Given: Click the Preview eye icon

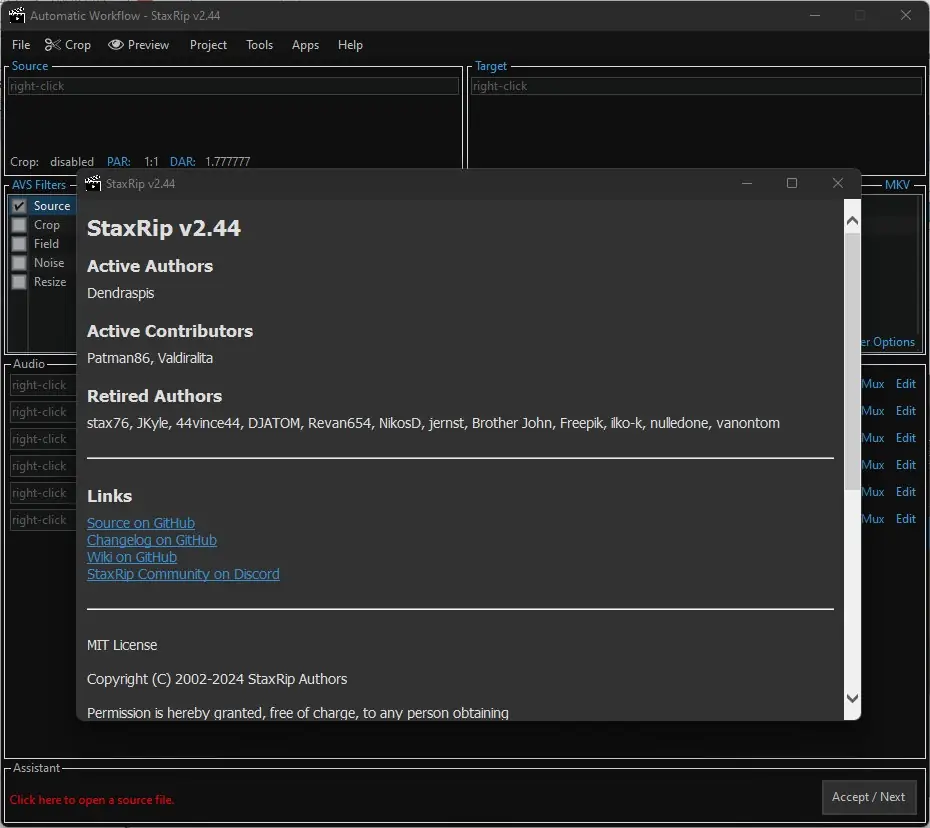Looking at the screenshot, I should coord(116,44).
